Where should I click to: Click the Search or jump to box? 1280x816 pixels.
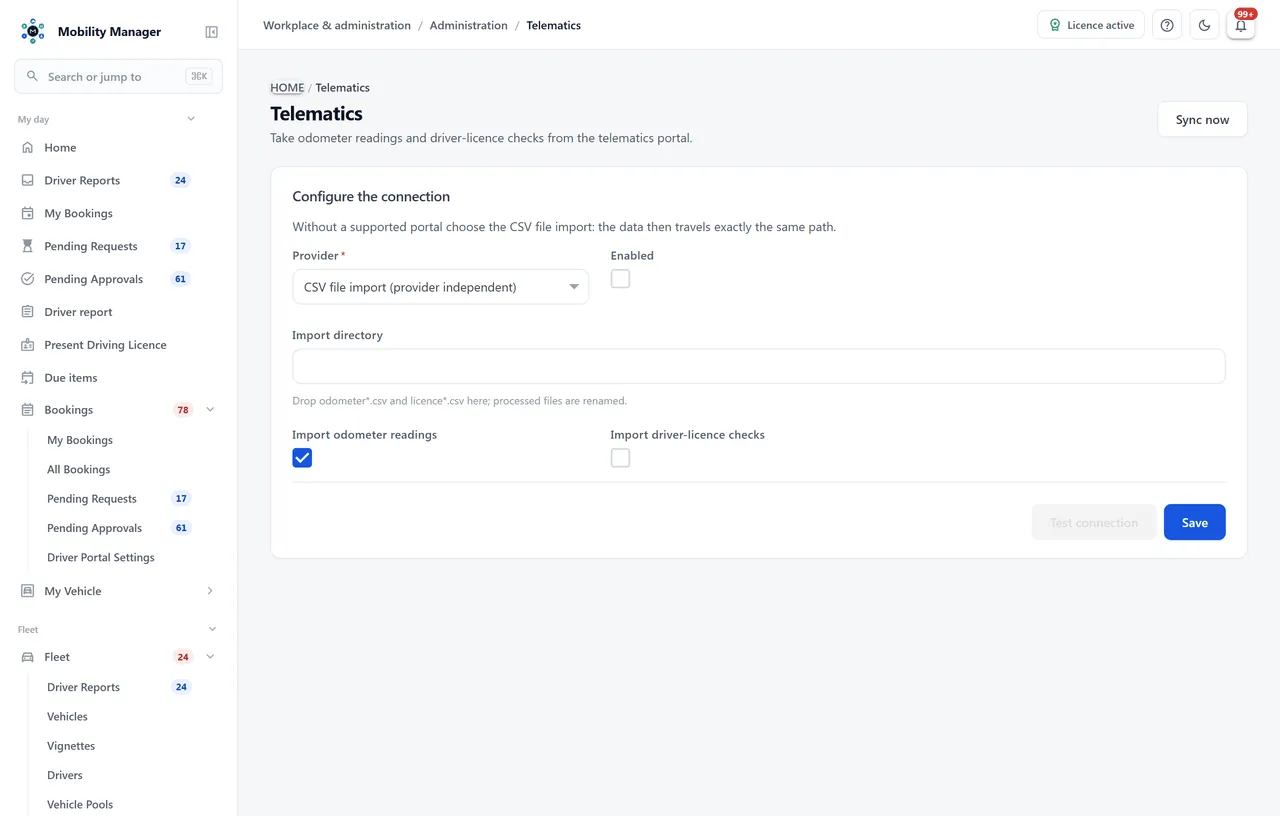[x=118, y=76]
